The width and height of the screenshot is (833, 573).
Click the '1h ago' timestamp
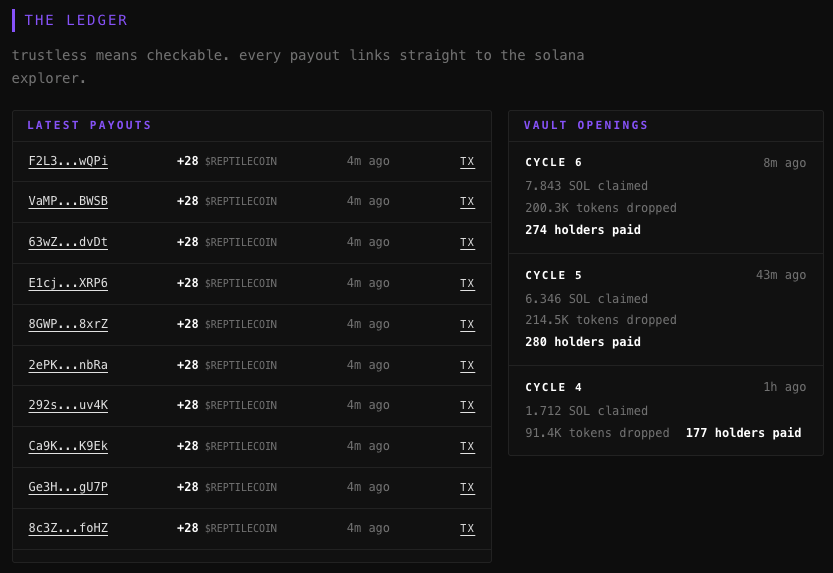[x=785, y=387]
